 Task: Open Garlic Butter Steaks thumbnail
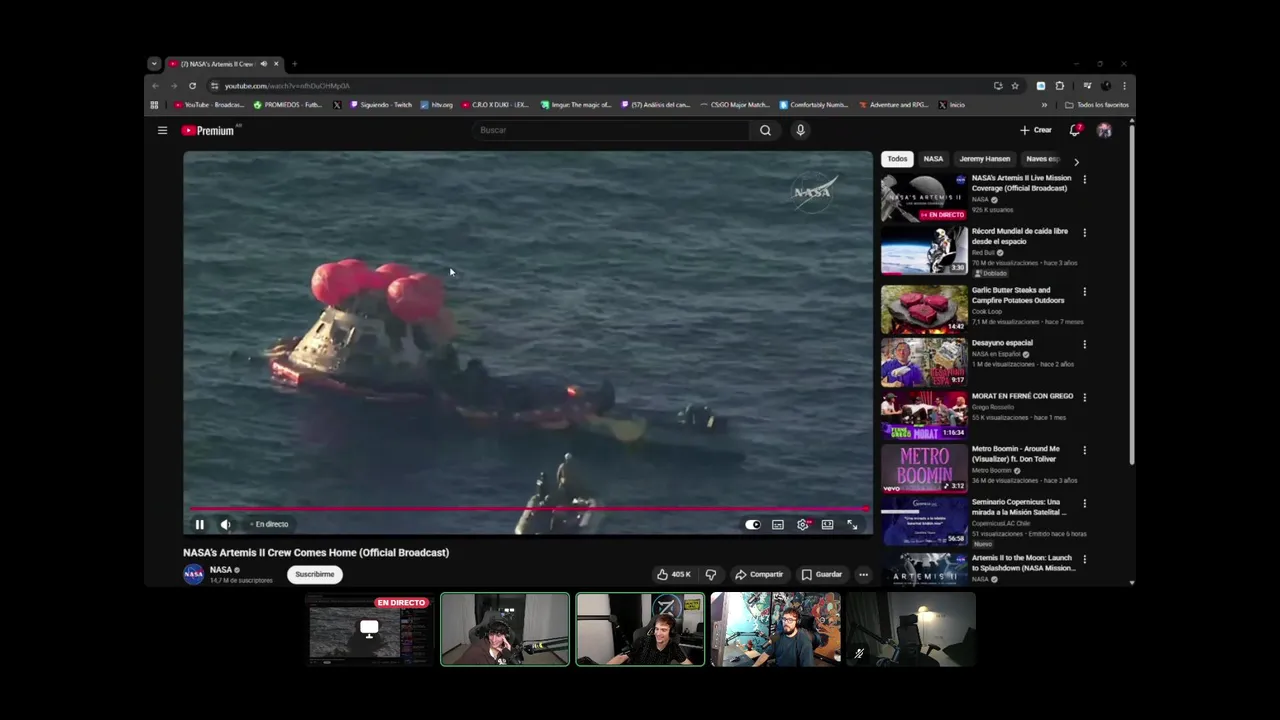pyautogui.click(x=924, y=309)
